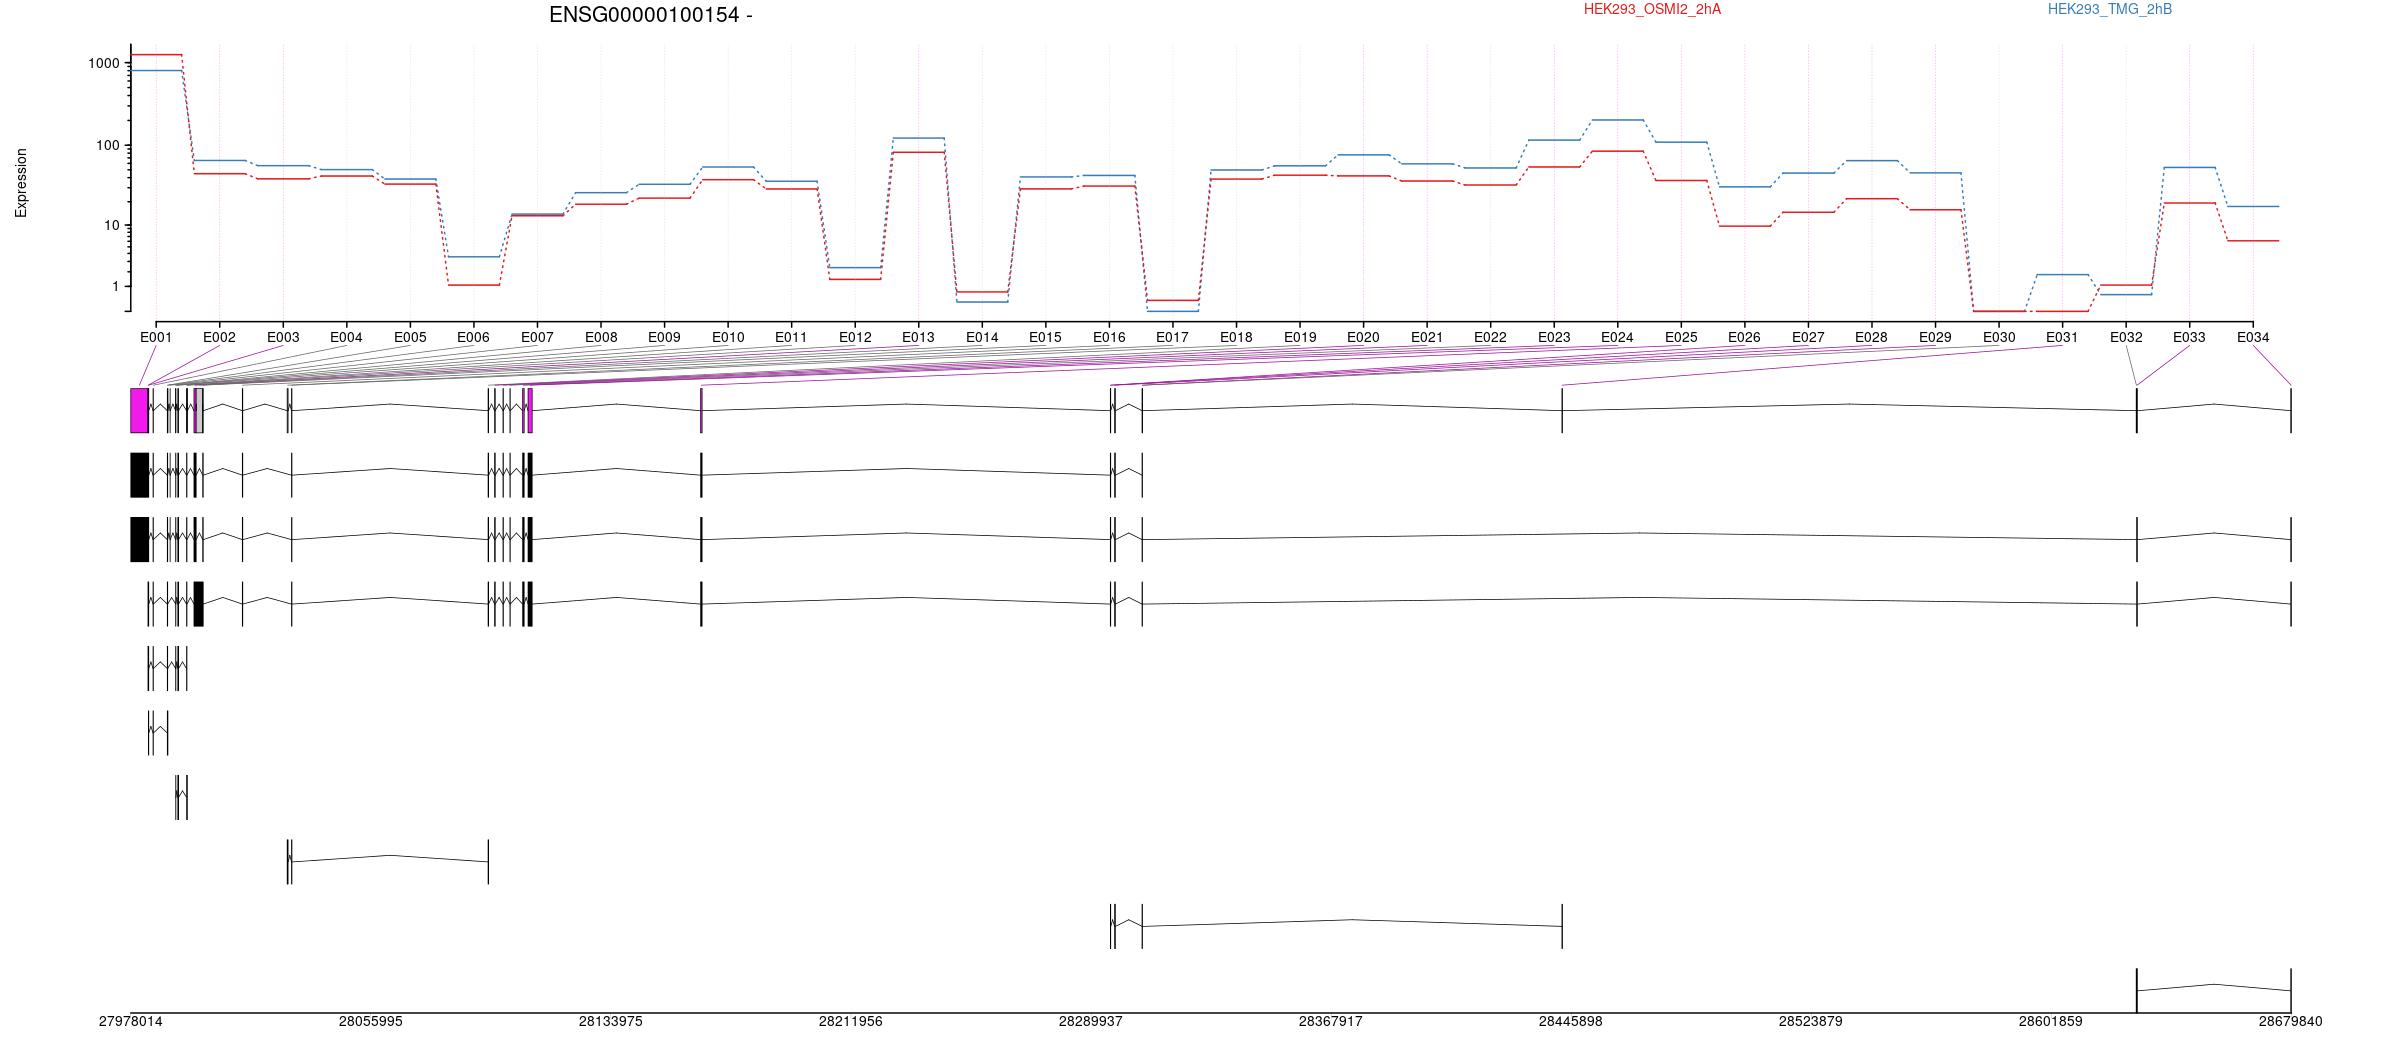Click exon label E006
2400x1040 pixels.
[473, 337]
